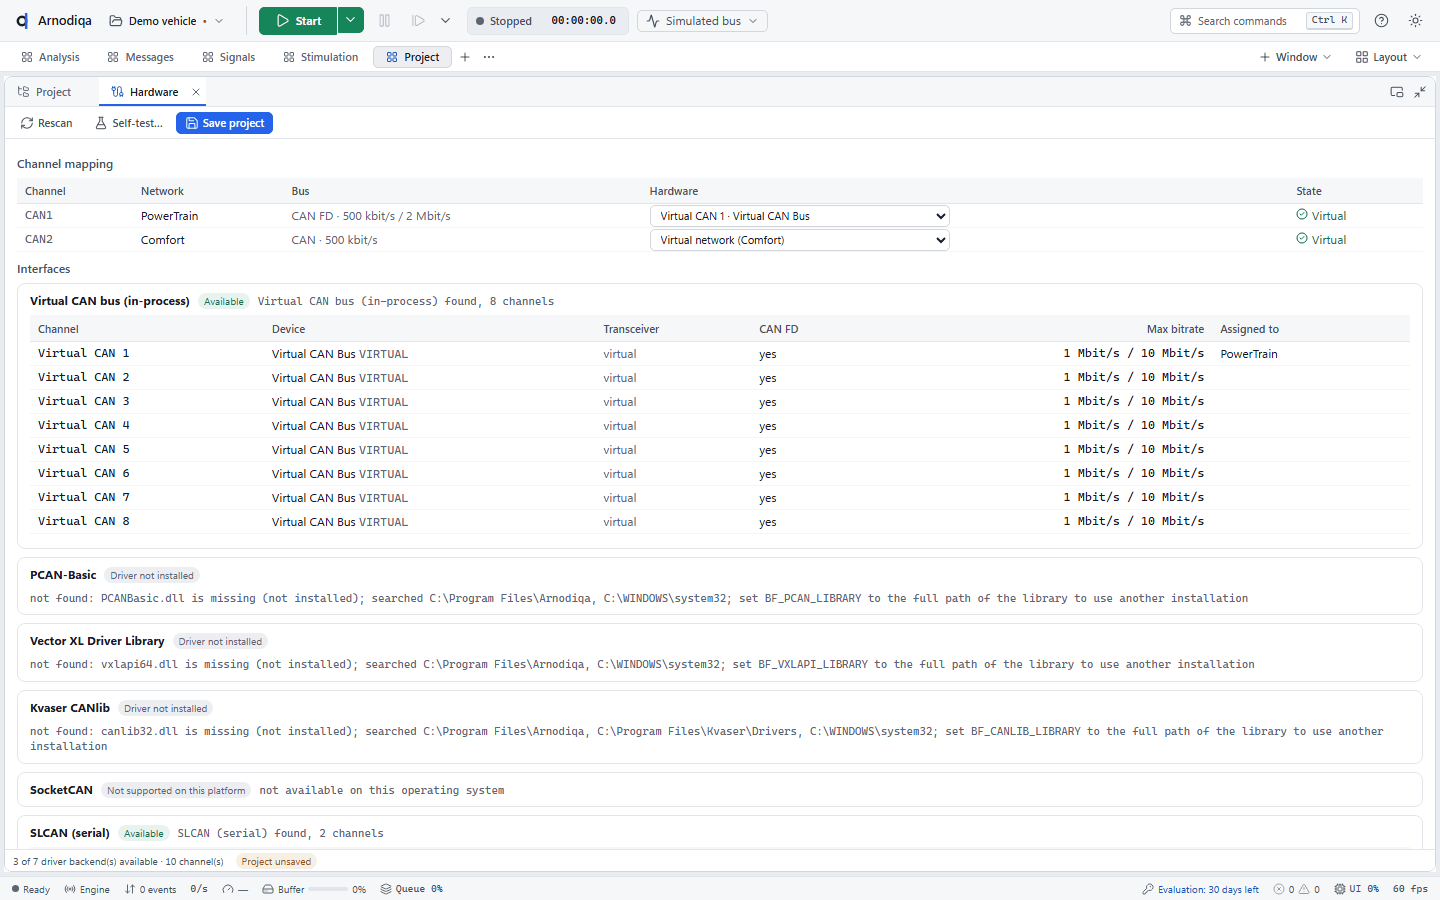Click the Buffer usage progress bar
The height and width of the screenshot is (900, 1440).
point(328,889)
